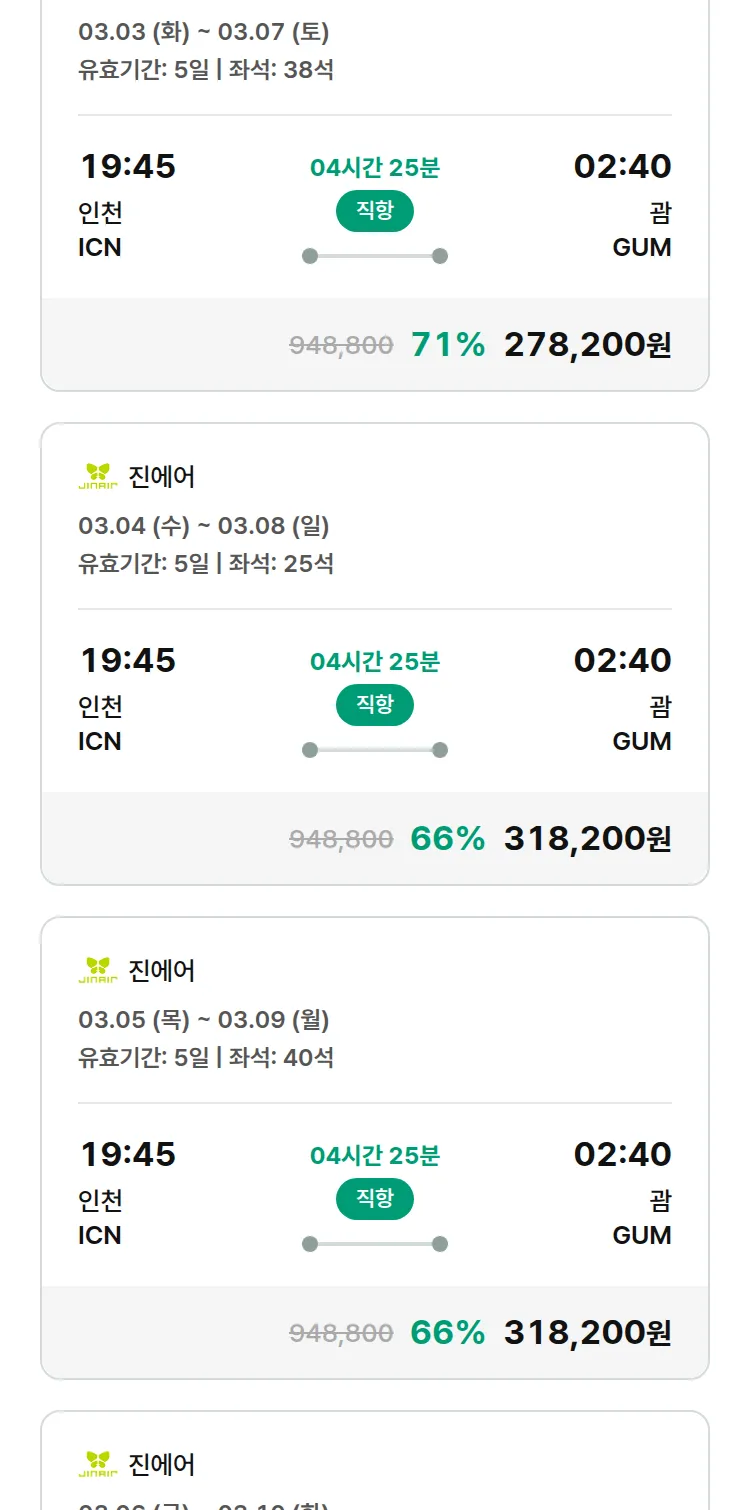Click the Jin Air logo in the 03.04 card
Screen dimensions: 750x1510
[98, 476]
